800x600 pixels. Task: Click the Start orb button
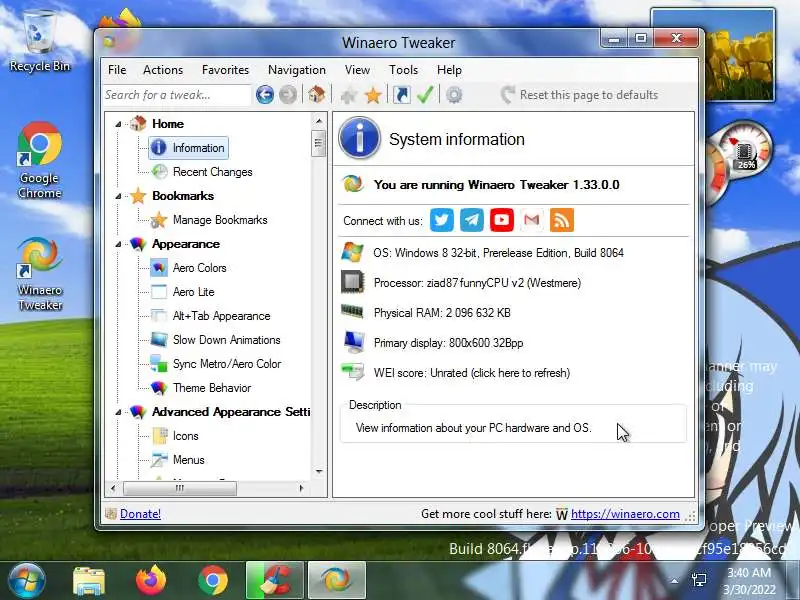(27, 581)
